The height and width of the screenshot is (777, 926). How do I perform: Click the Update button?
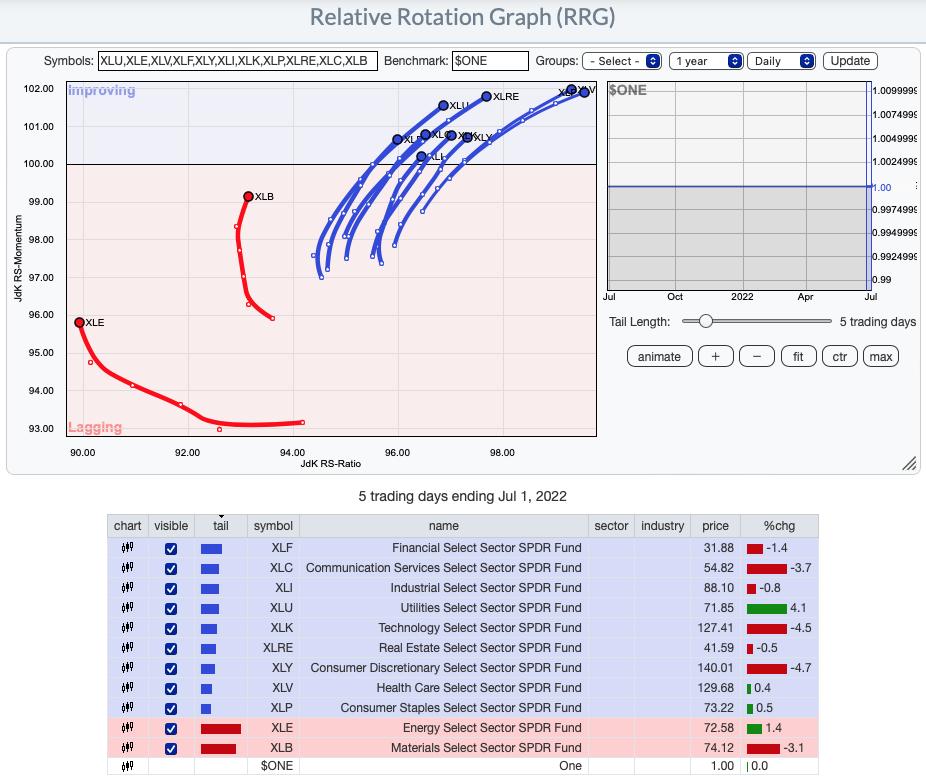850,61
